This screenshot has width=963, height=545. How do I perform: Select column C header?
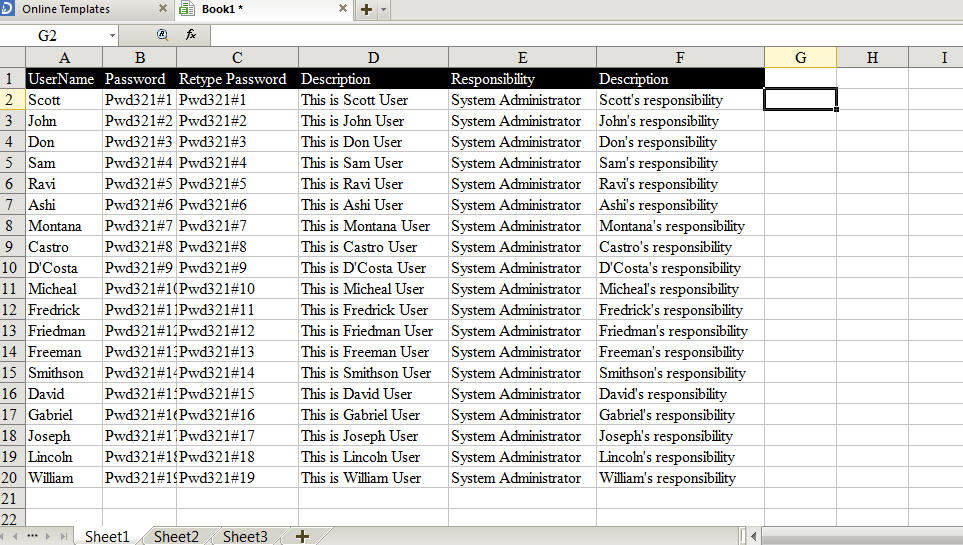click(237, 58)
